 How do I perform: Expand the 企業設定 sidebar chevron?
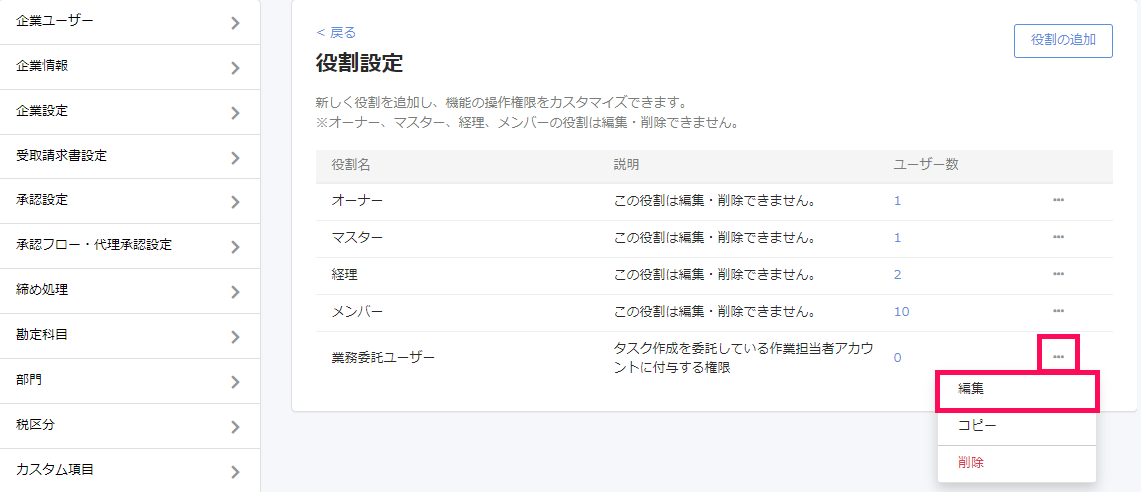click(234, 113)
